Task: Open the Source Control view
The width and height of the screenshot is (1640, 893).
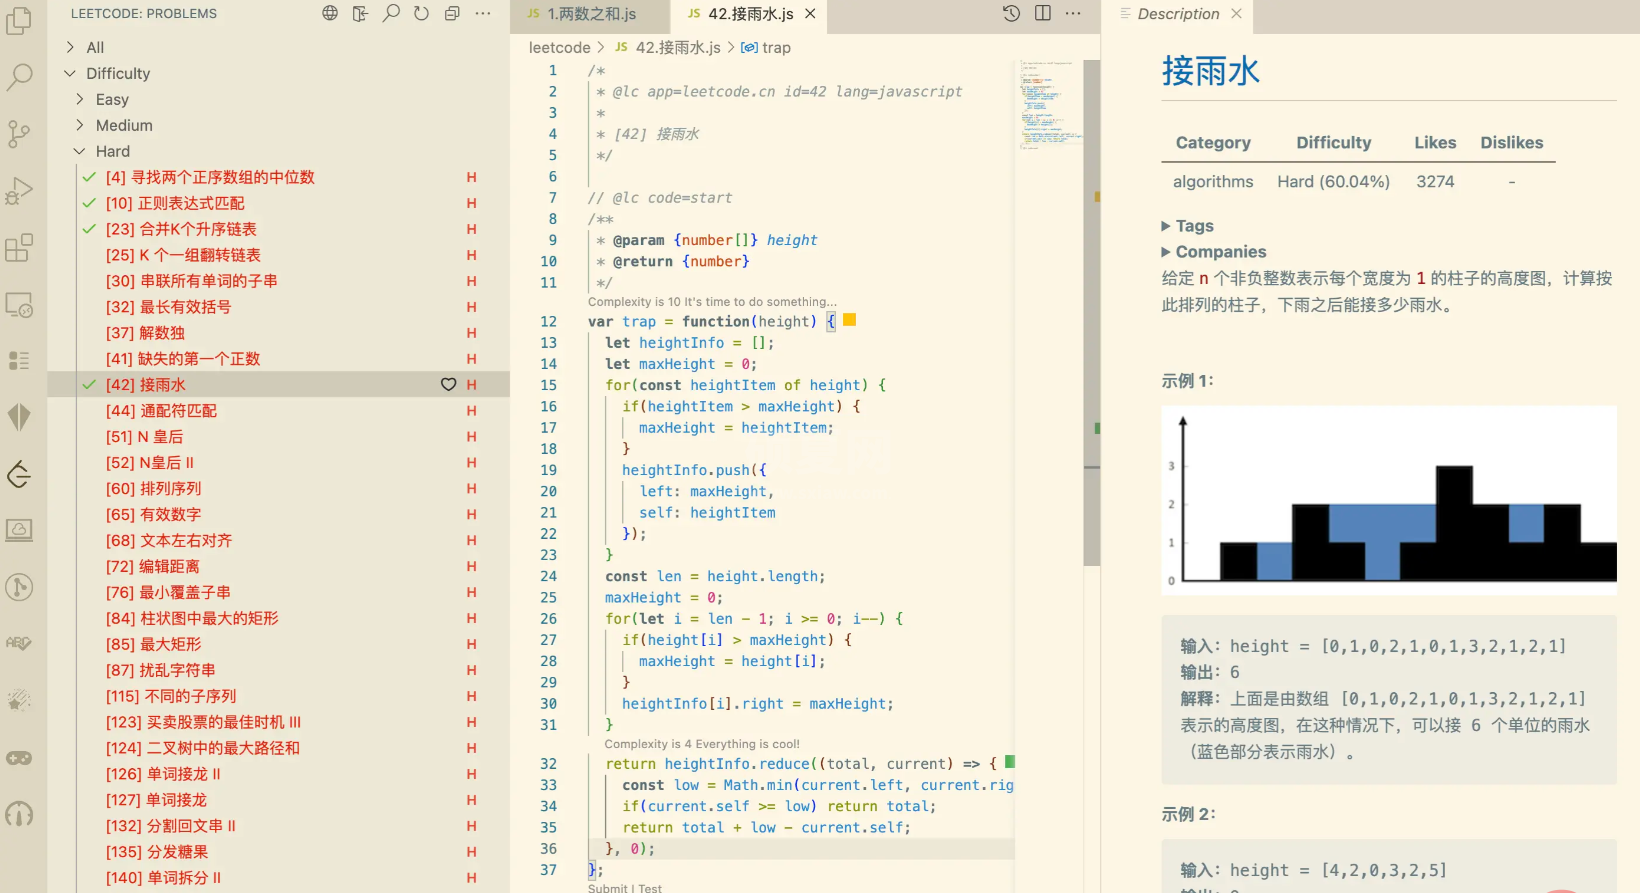Action: click(19, 133)
